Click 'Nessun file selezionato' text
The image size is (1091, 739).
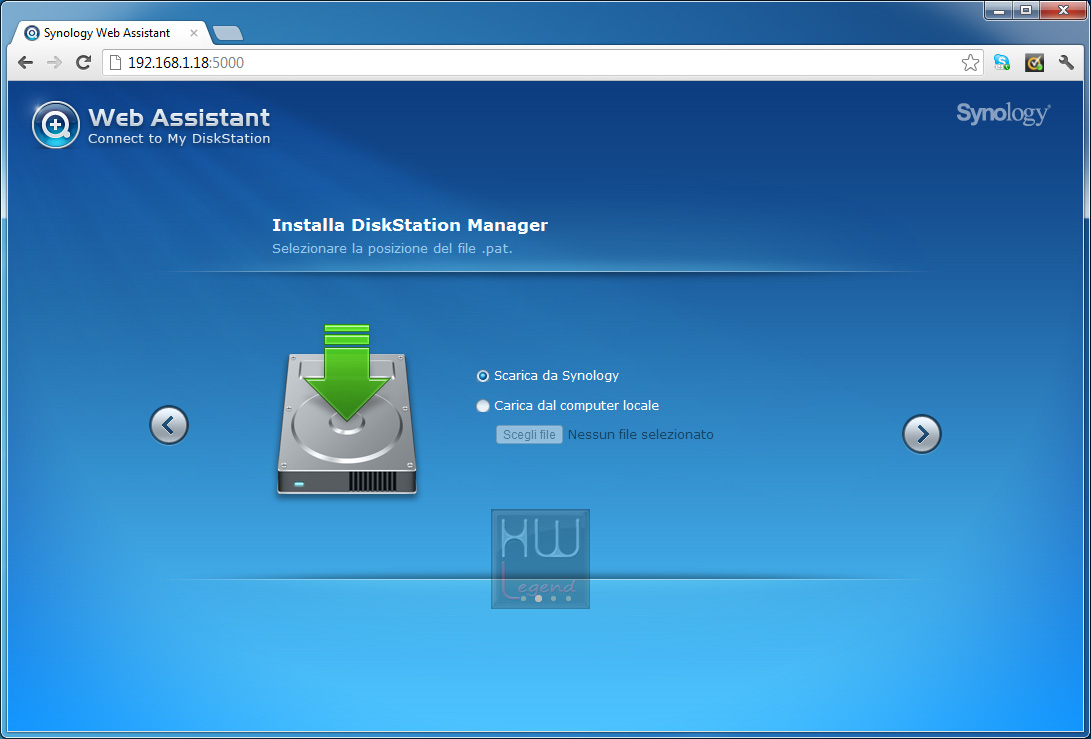[x=641, y=435]
